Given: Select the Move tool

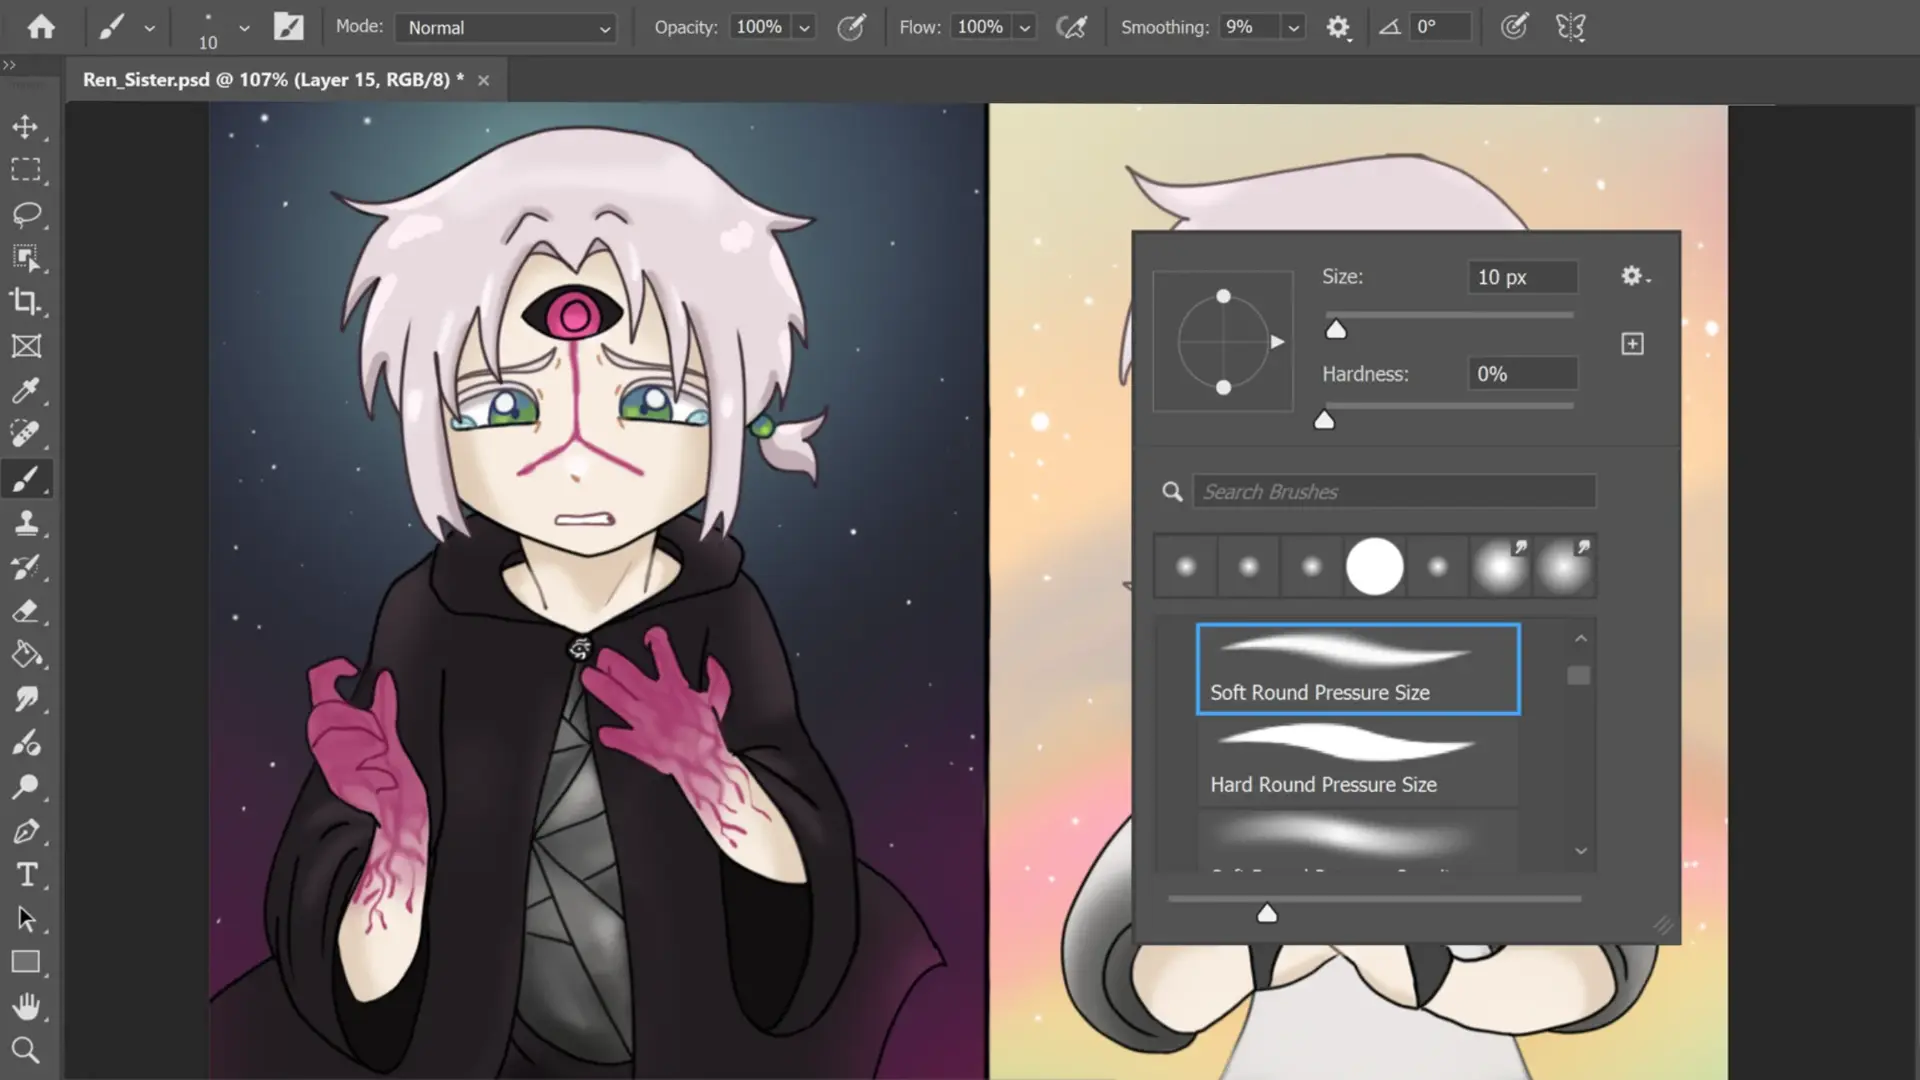Looking at the screenshot, I should (x=26, y=127).
